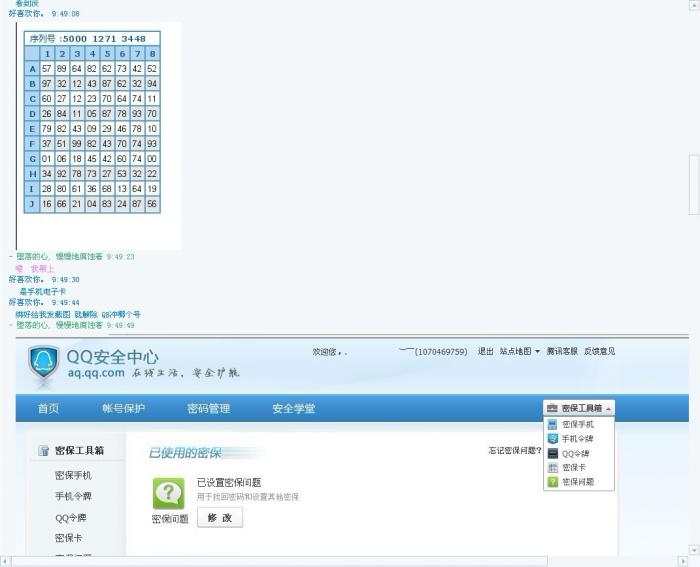Click the 密保问题 icon in dropdown list
This screenshot has height=567, width=700.
point(553,482)
